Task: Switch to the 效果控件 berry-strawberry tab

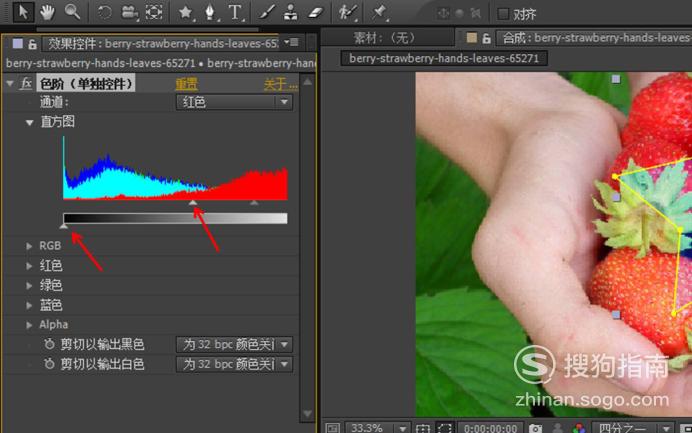Action: pyautogui.click(x=162, y=43)
